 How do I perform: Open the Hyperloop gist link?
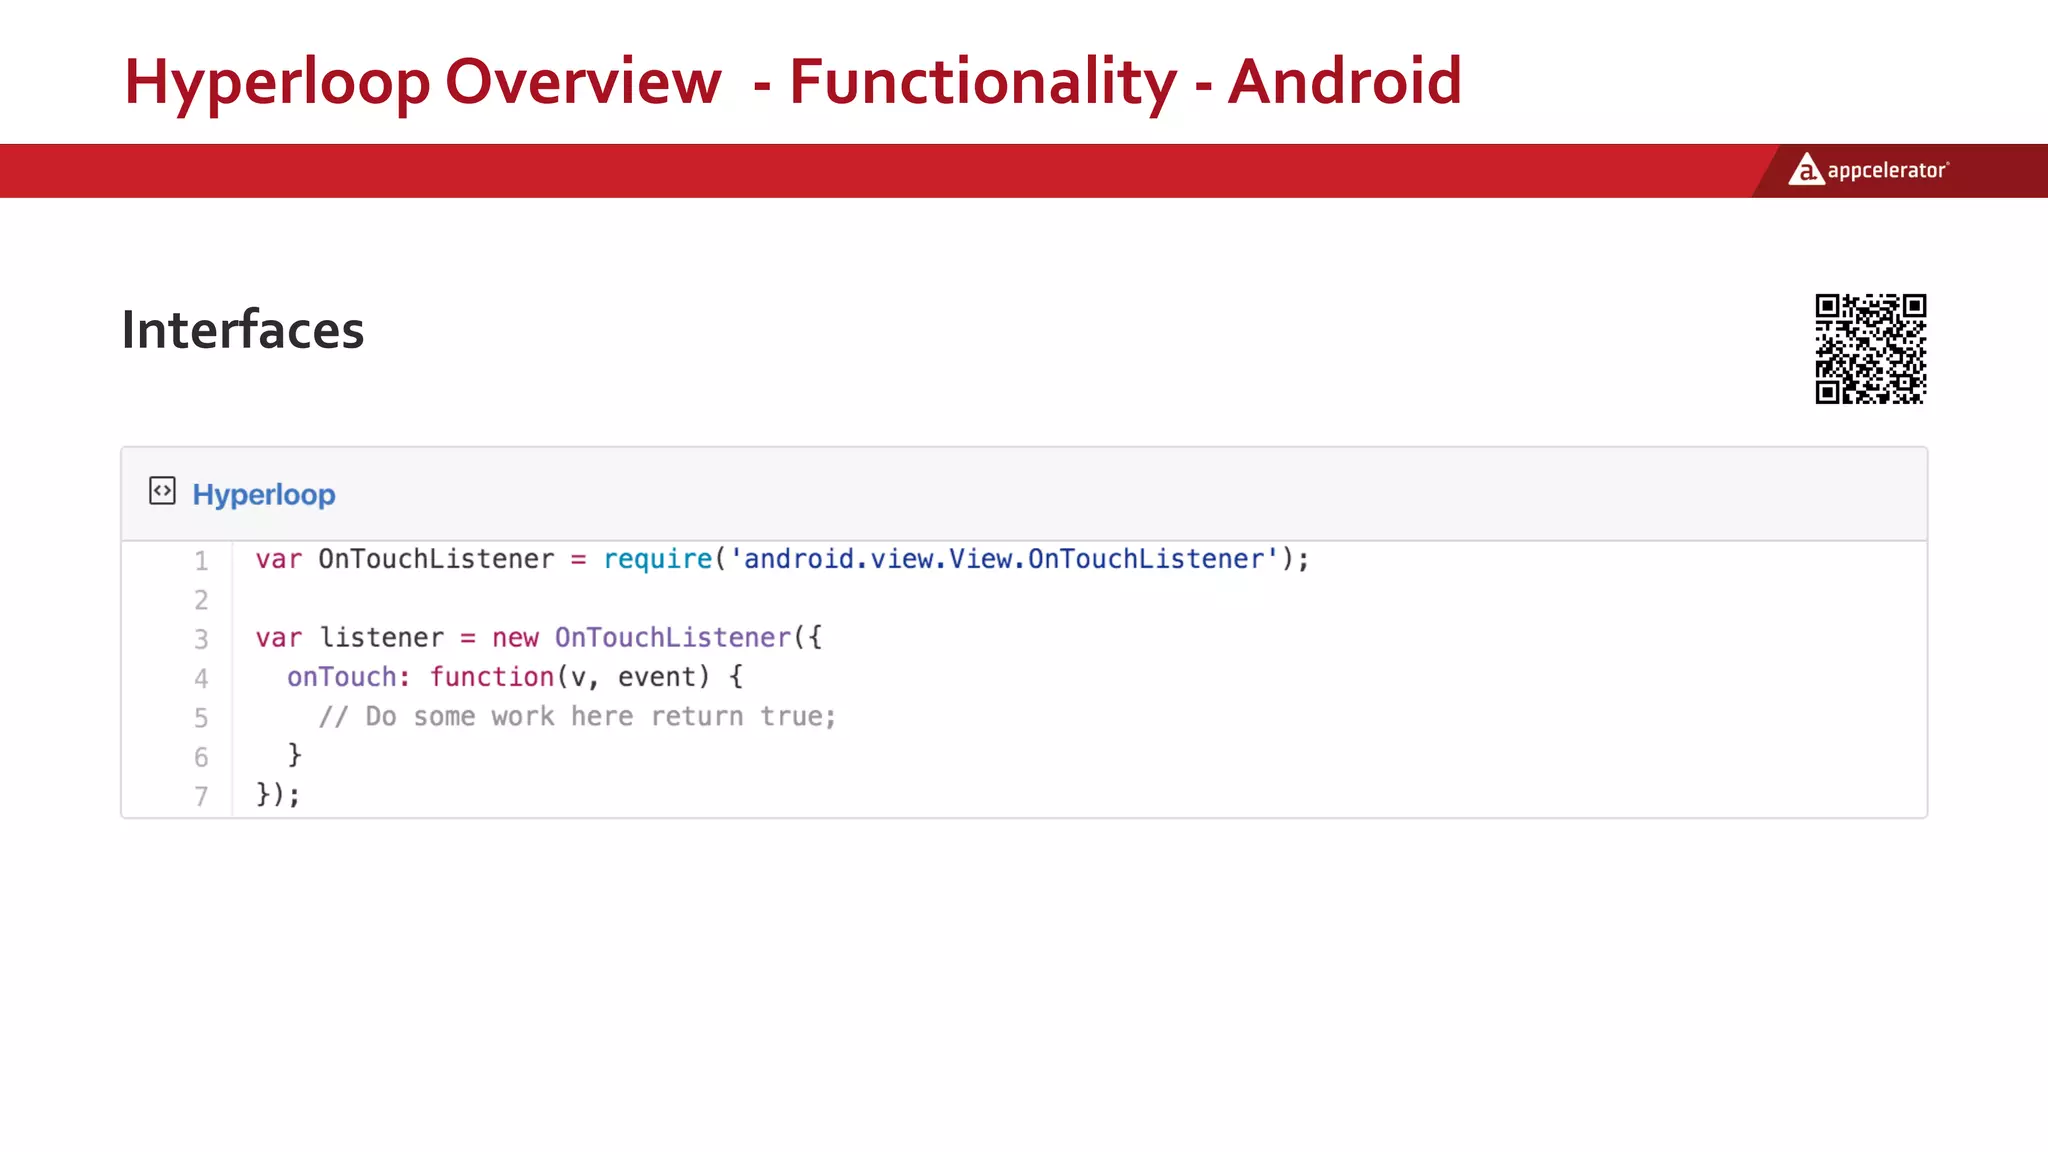click(263, 494)
